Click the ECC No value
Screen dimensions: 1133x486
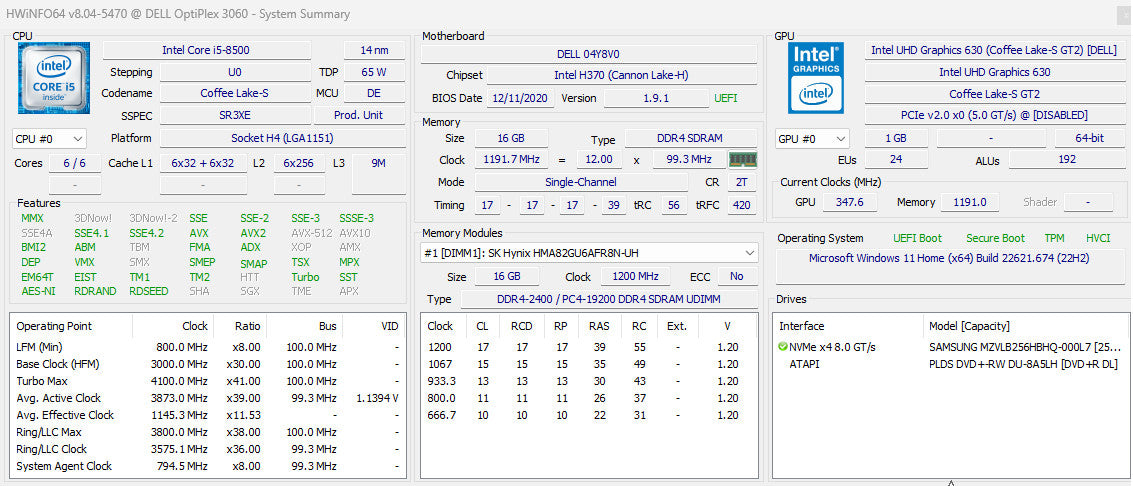pos(736,277)
